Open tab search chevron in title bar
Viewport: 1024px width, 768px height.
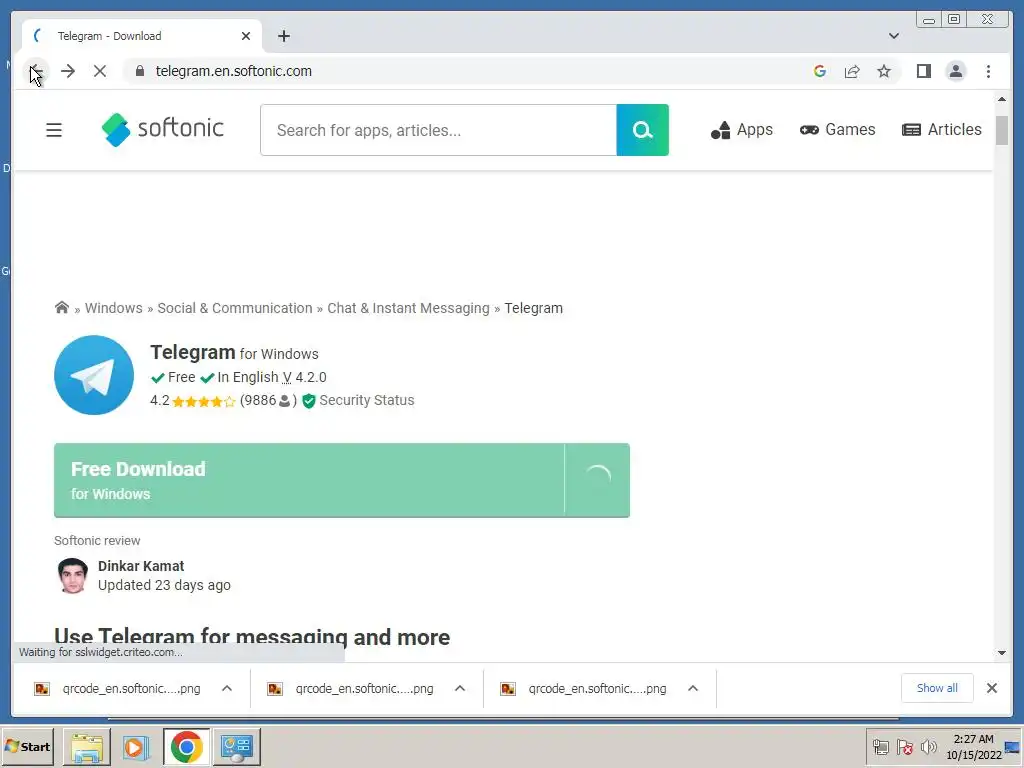click(893, 36)
